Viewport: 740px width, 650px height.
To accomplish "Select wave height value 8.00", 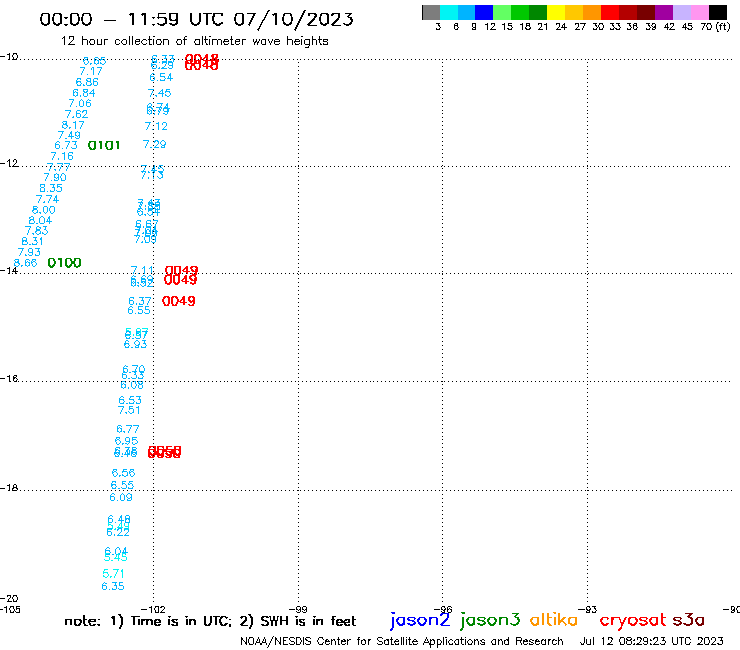I will point(43,210).
